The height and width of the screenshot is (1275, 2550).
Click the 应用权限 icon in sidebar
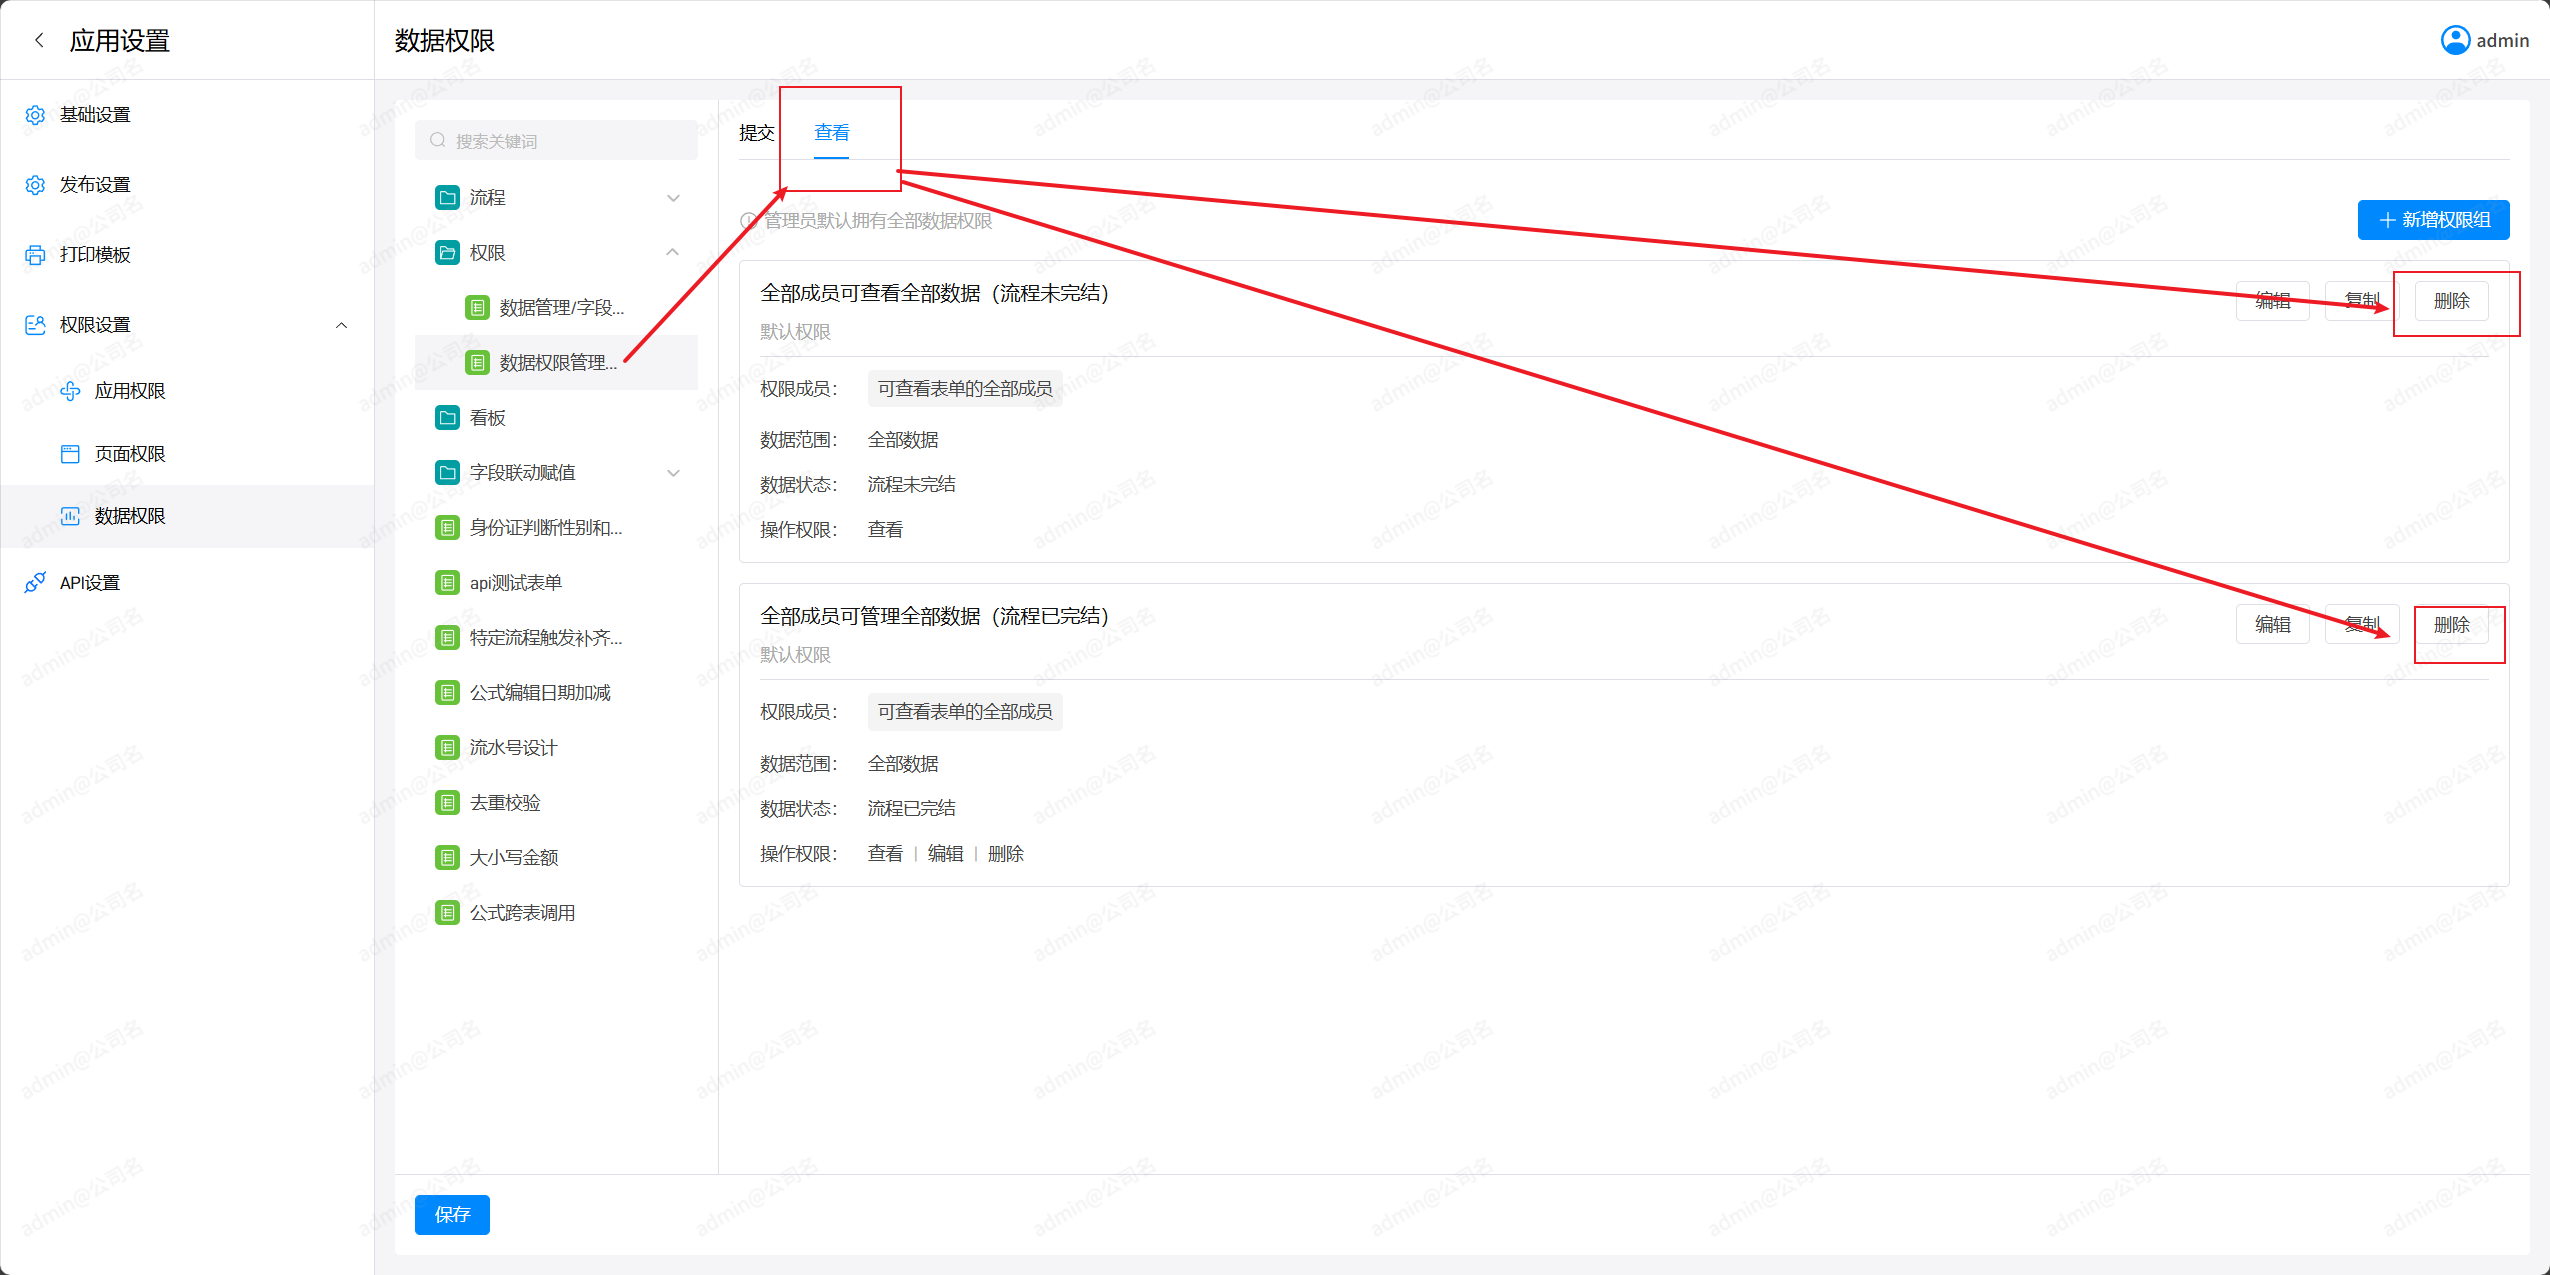[70, 391]
